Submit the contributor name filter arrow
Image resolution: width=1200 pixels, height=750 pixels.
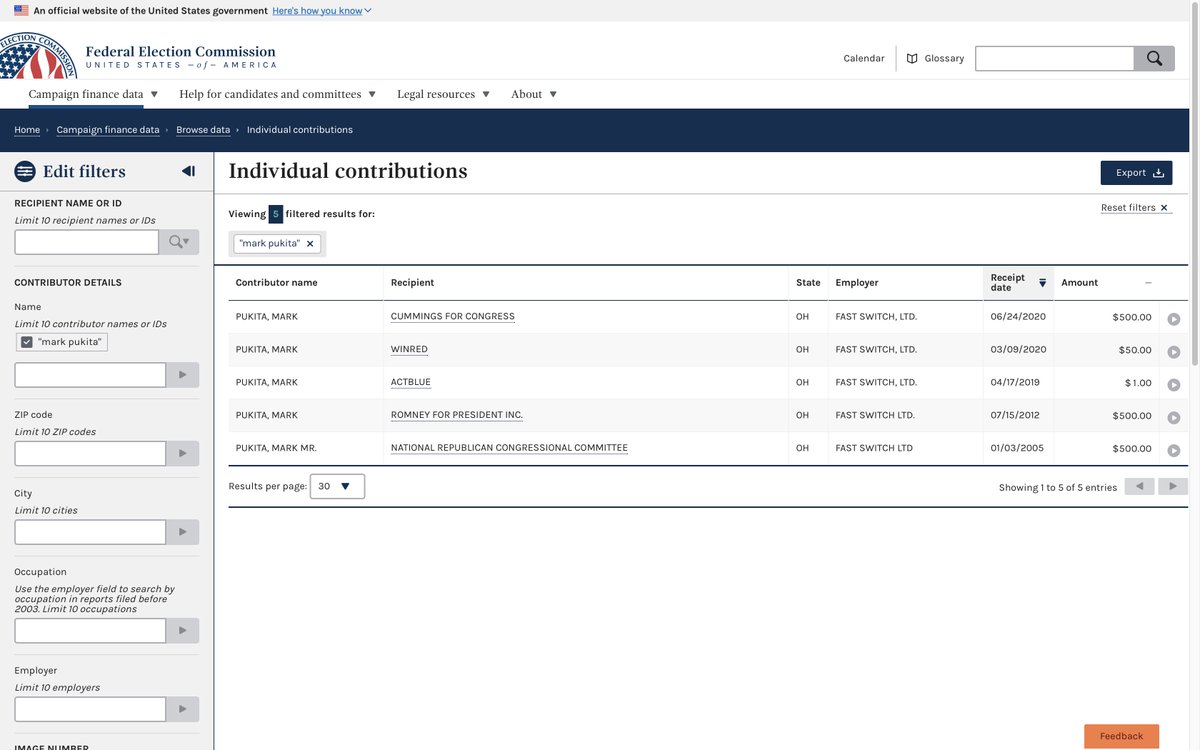[182, 375]
